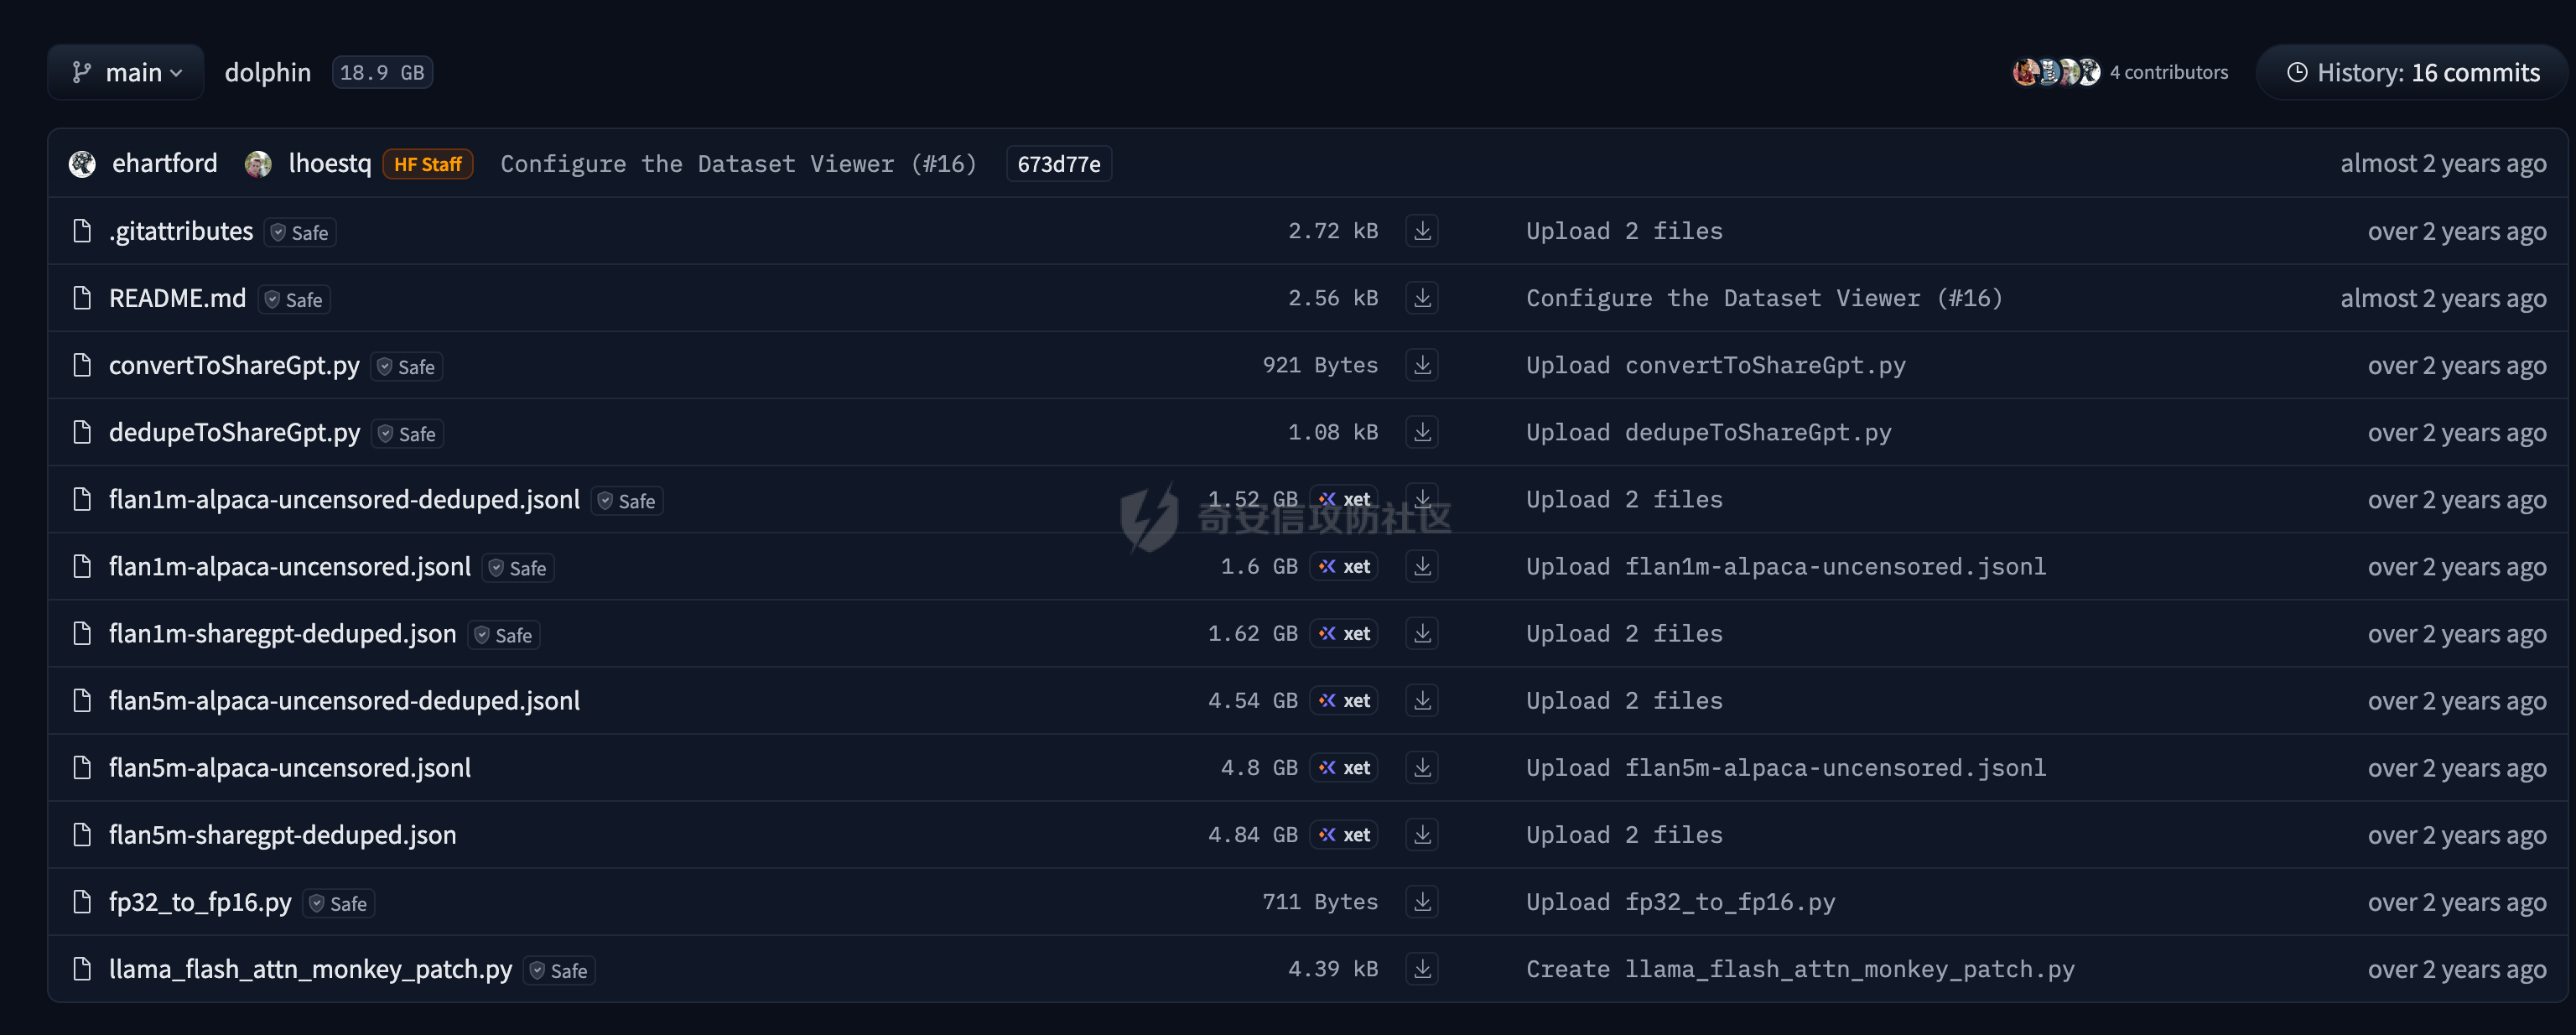
Task: Download flan5m-sharegpt-deduped.json file
Action: 1422,834
